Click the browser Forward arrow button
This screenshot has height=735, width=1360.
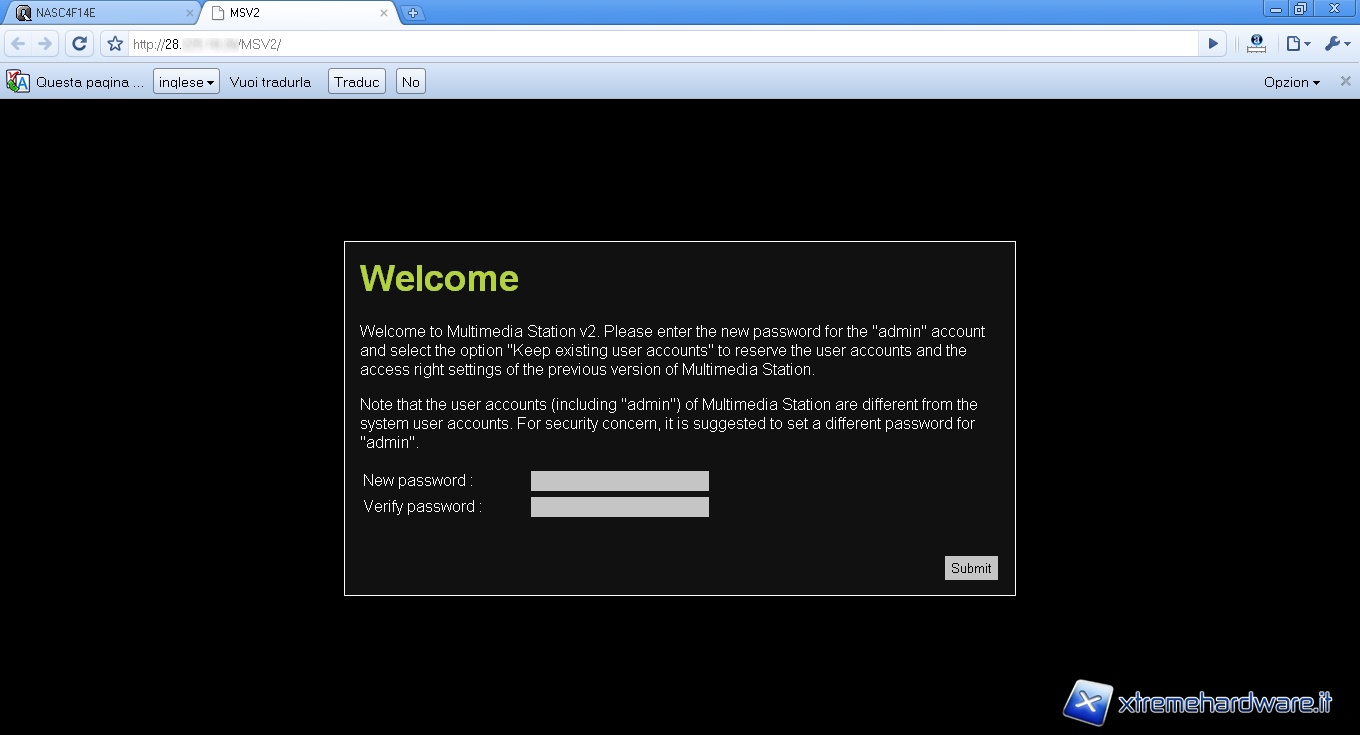tap(45, 44)
